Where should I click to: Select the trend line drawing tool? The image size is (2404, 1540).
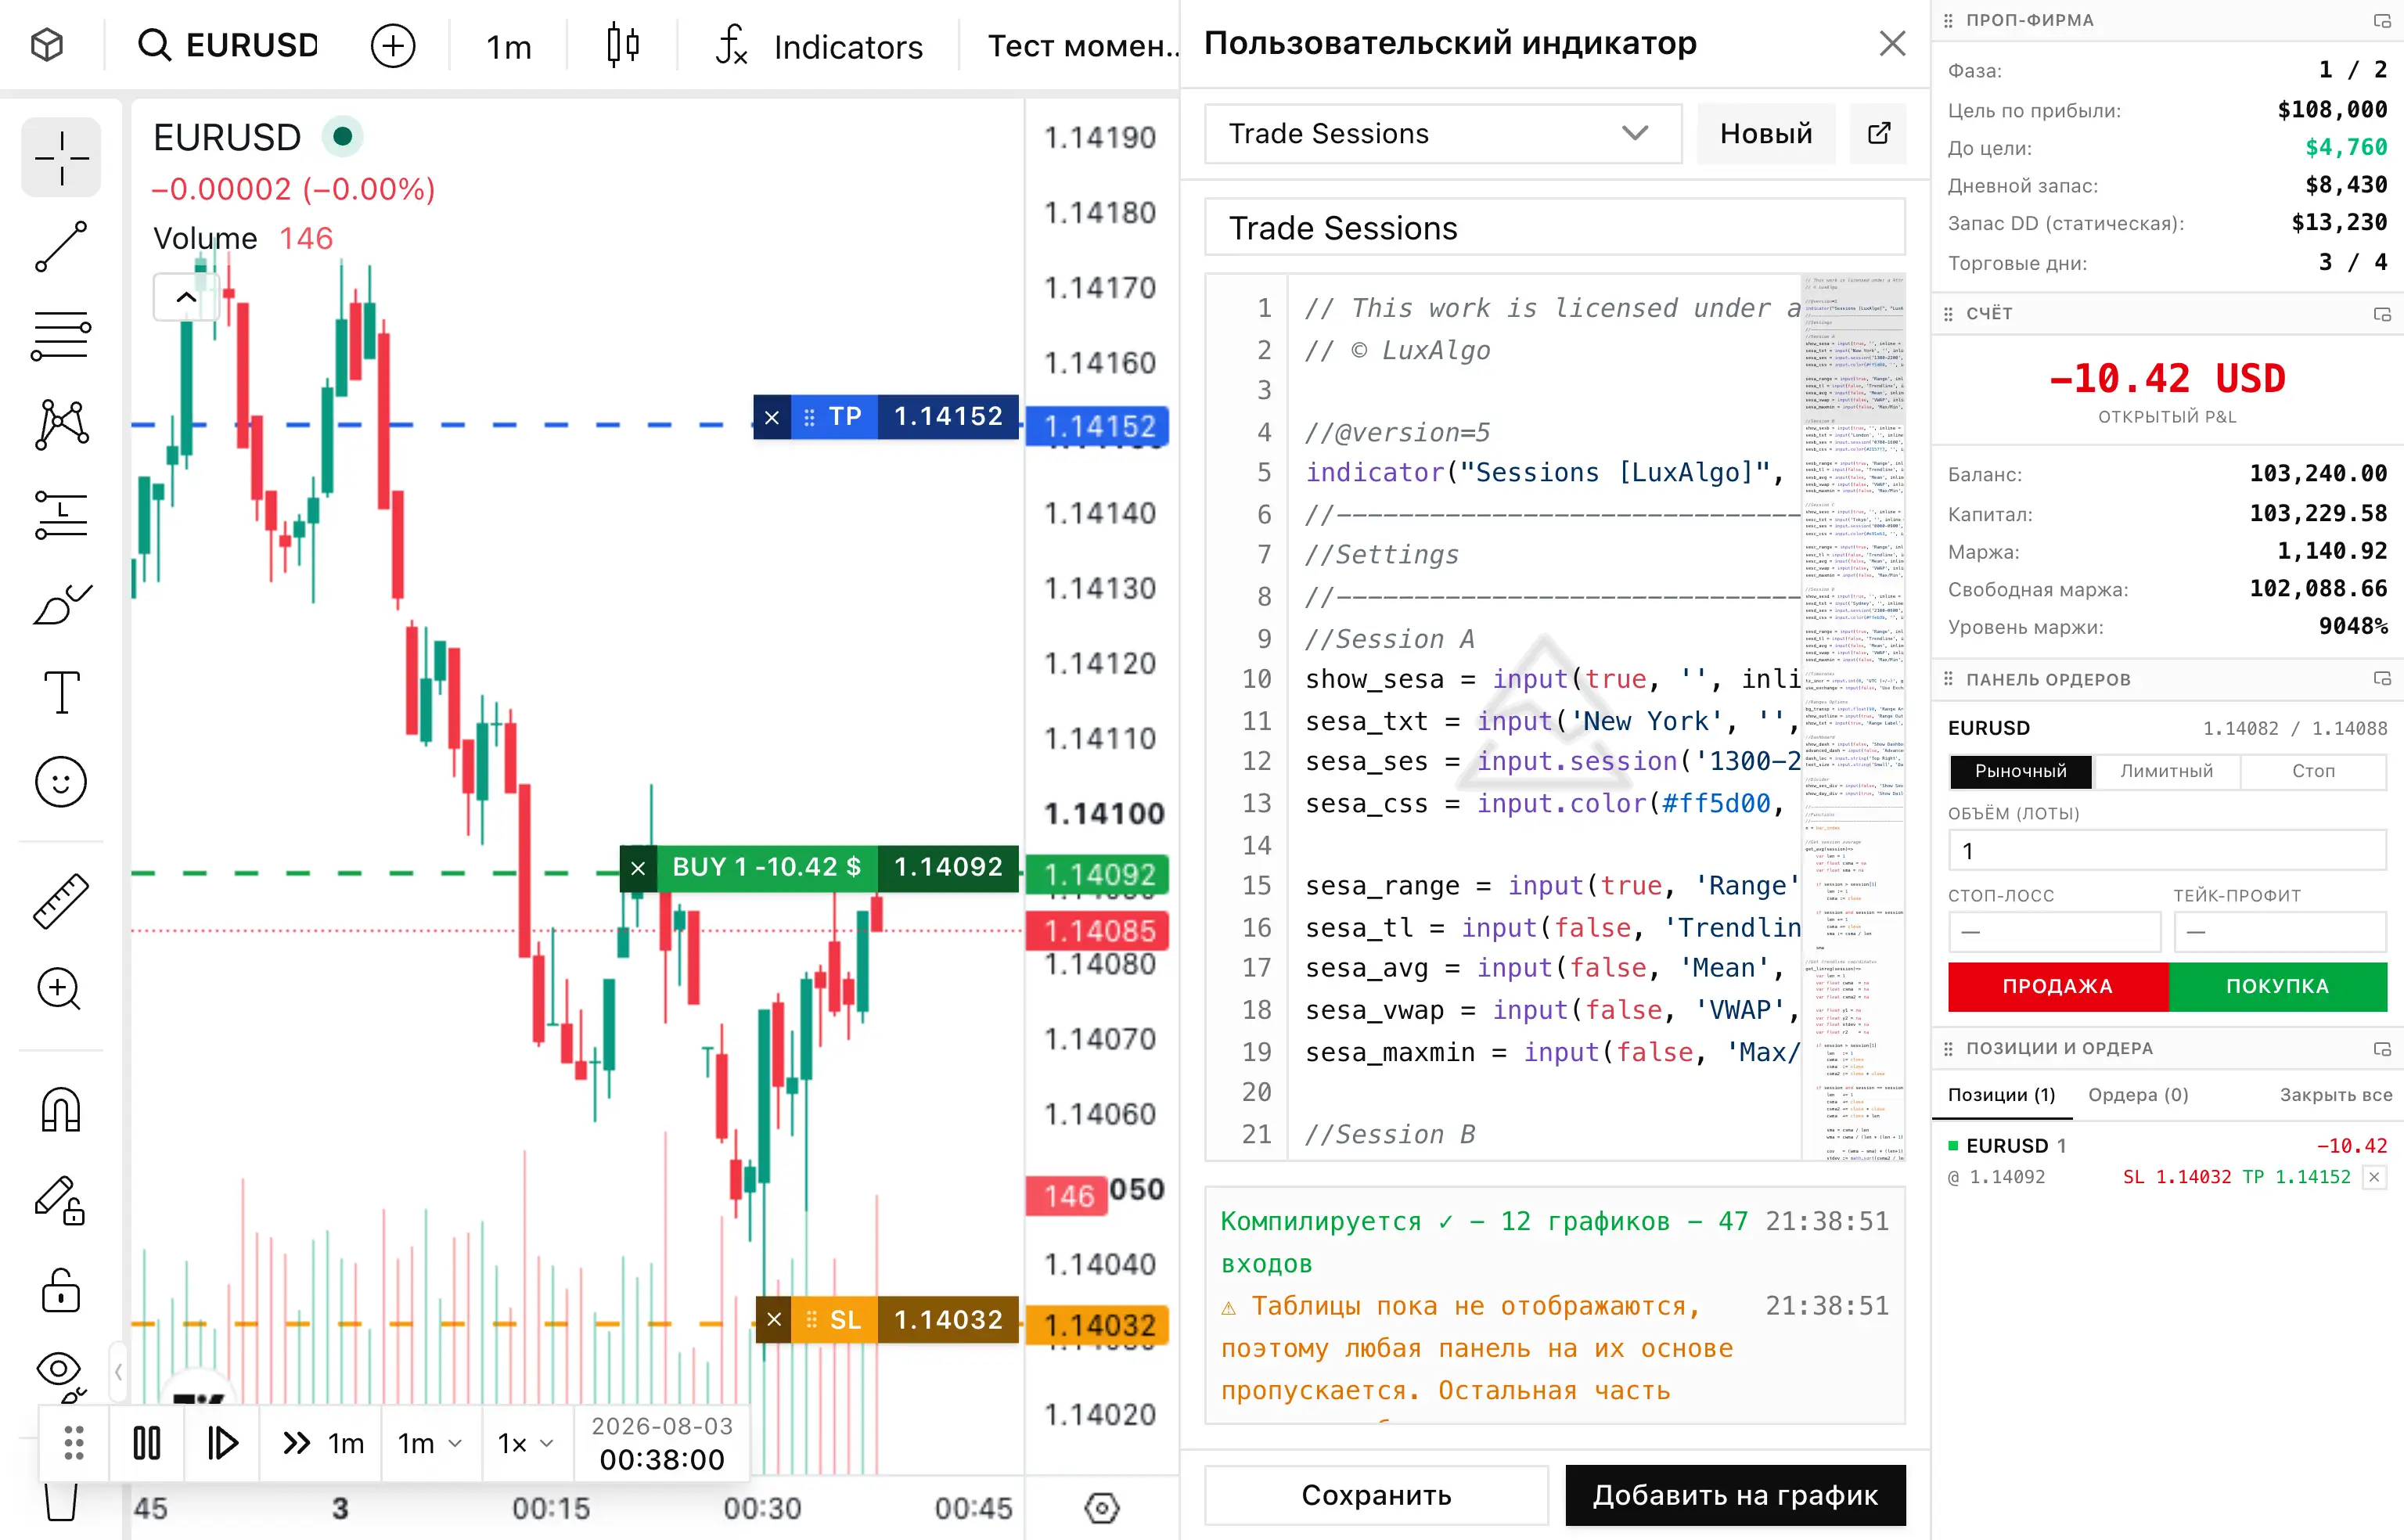tap(61, 246)
